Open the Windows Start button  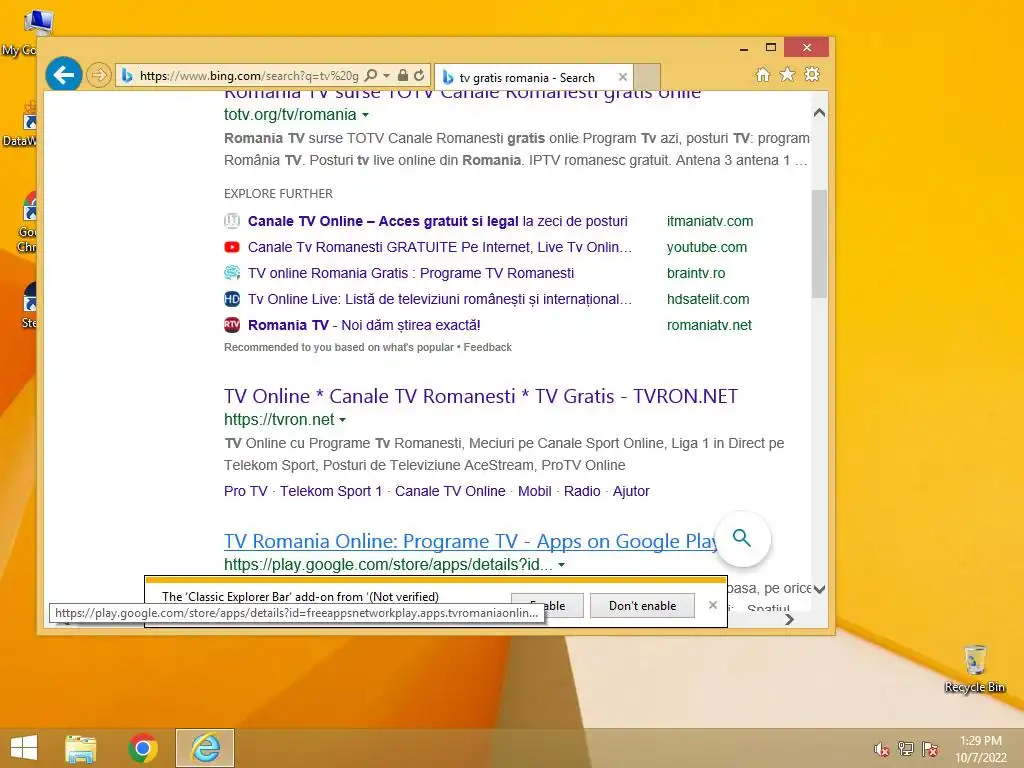click(x=24, y=748)
